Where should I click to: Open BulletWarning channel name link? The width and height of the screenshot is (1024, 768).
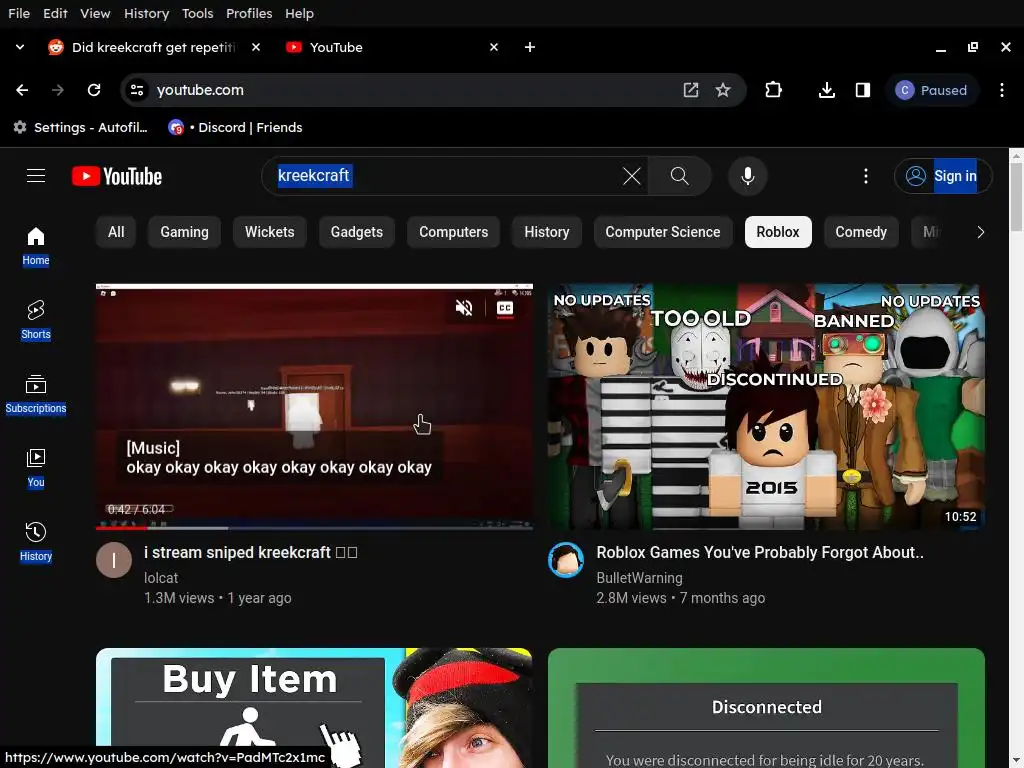click(639, 578)
